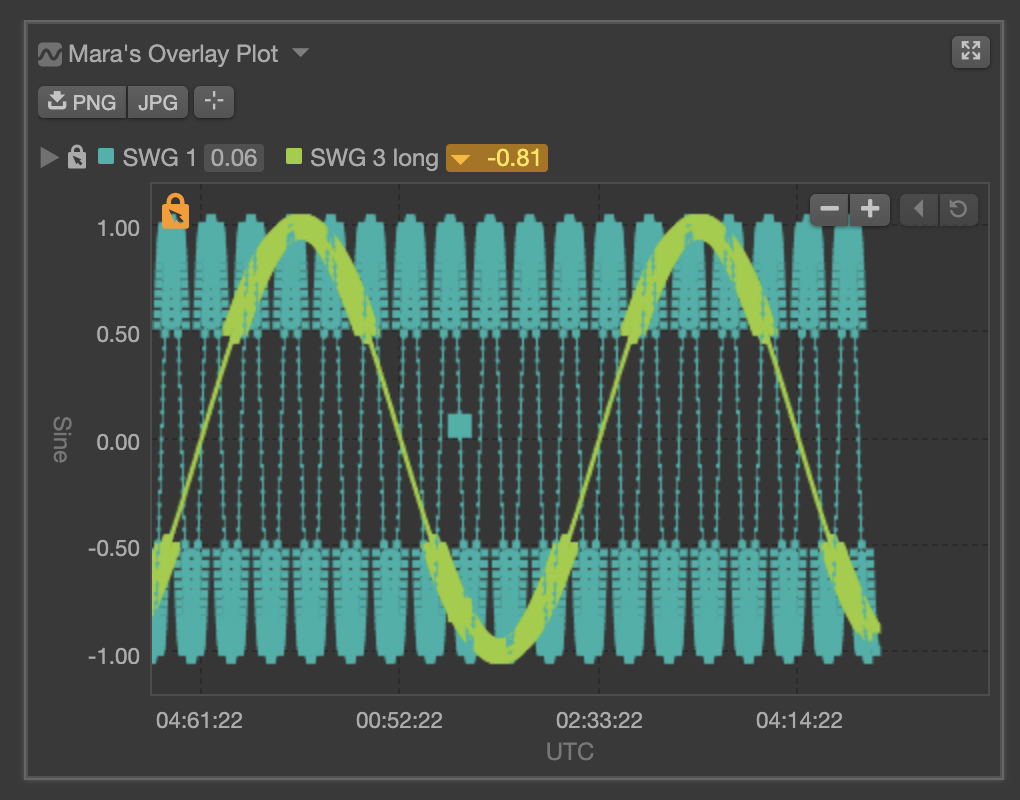The width and height of the screenshot is (1020, 800).
Task: Click the 04:61:22 time label
Action: [x=199, y=720]
